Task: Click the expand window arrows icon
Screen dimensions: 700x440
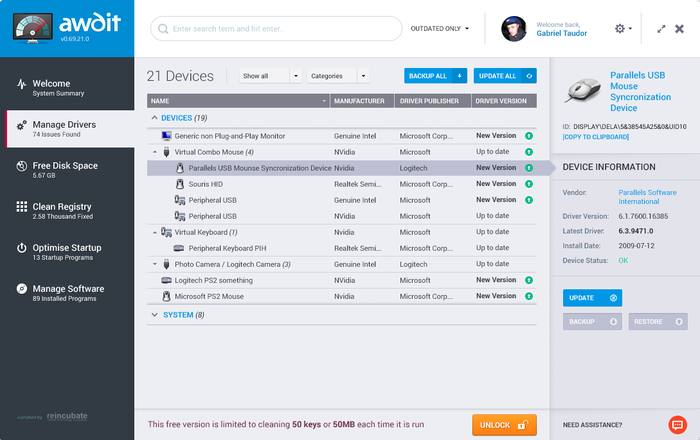Action: click(661, 29)
